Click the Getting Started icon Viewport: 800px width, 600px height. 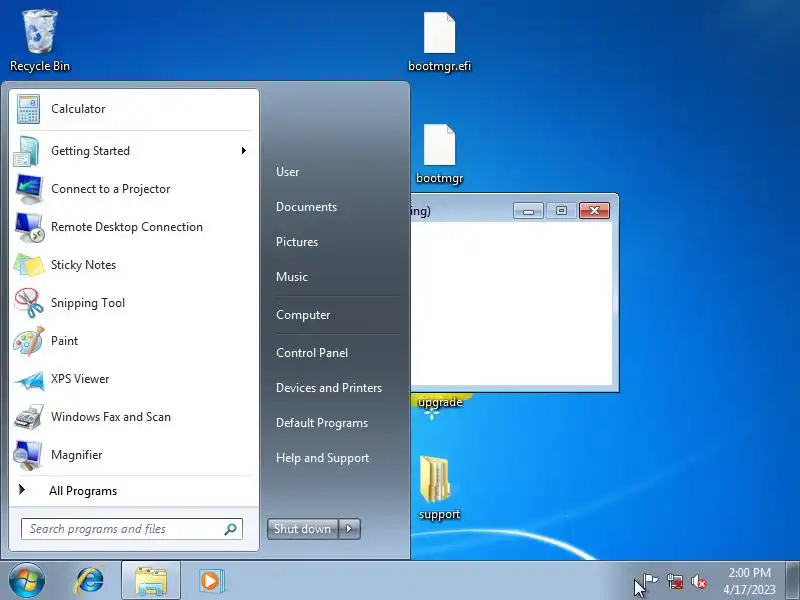pyautogui.click(x=28, y=151)
